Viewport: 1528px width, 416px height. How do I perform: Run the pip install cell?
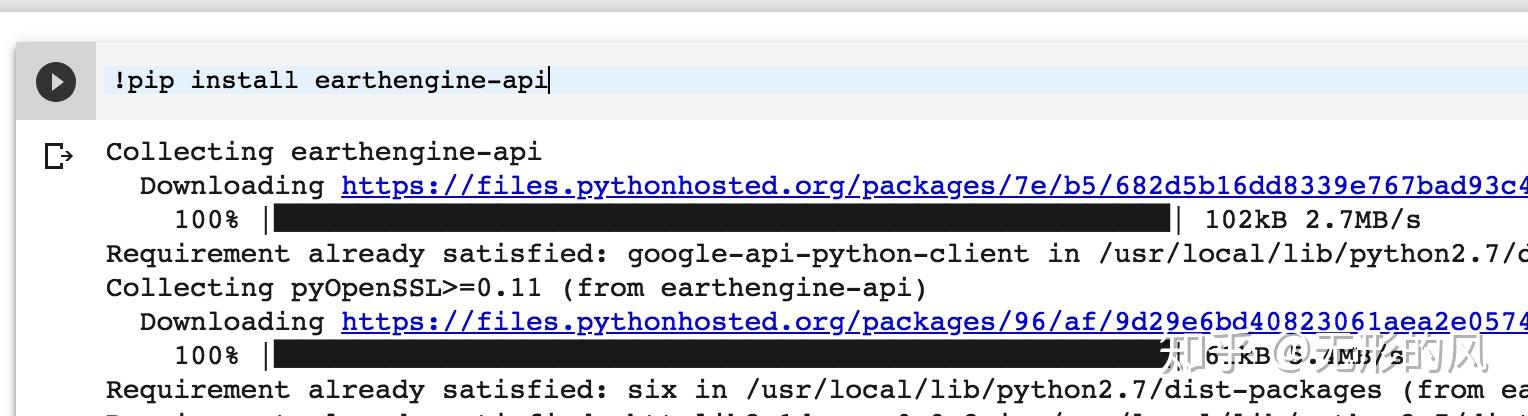click(56, 81)
